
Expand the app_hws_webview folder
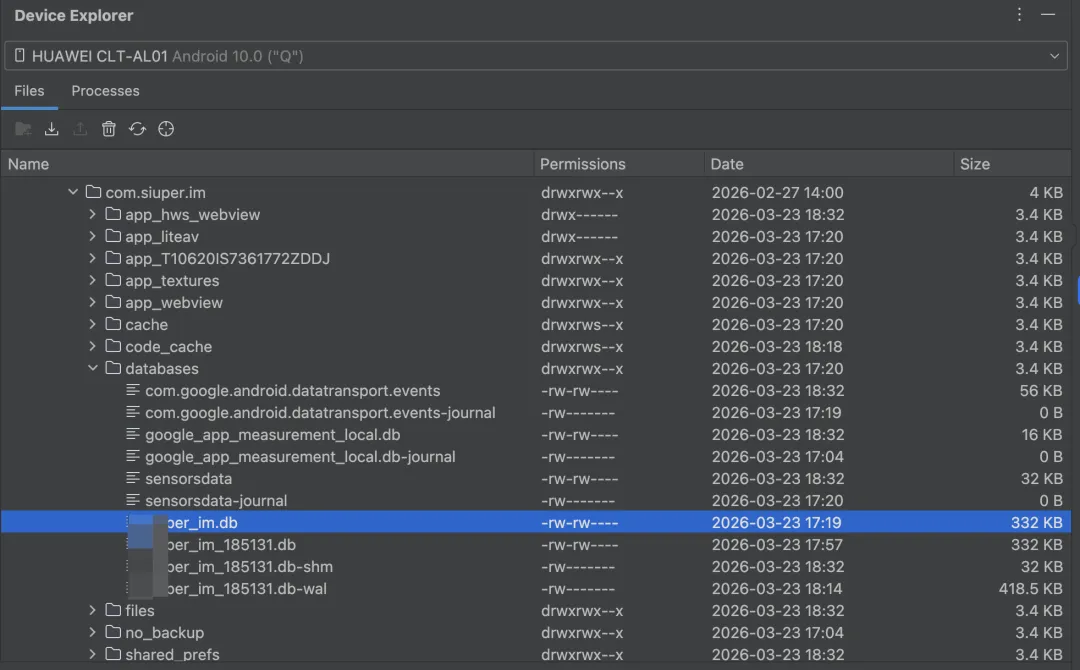point(93,215)
